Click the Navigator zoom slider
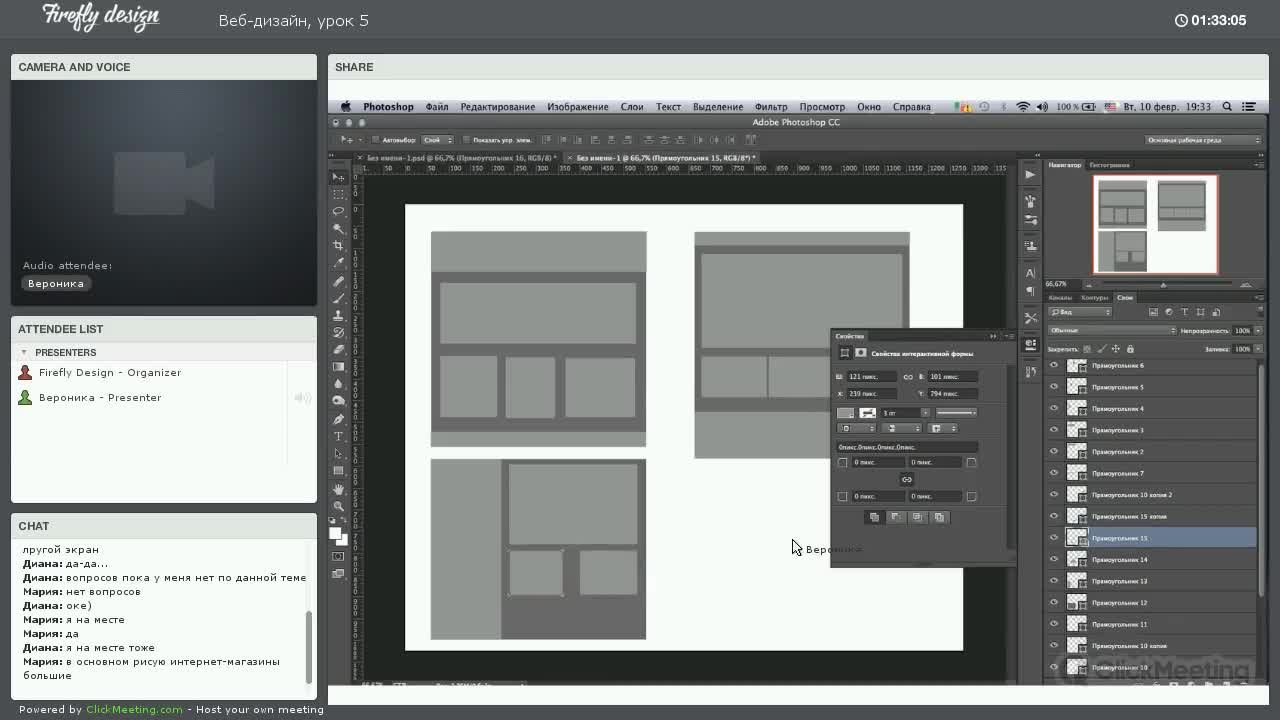Image resolution: width=1280 pixels, height=720 pixels. coord(1163,285)
